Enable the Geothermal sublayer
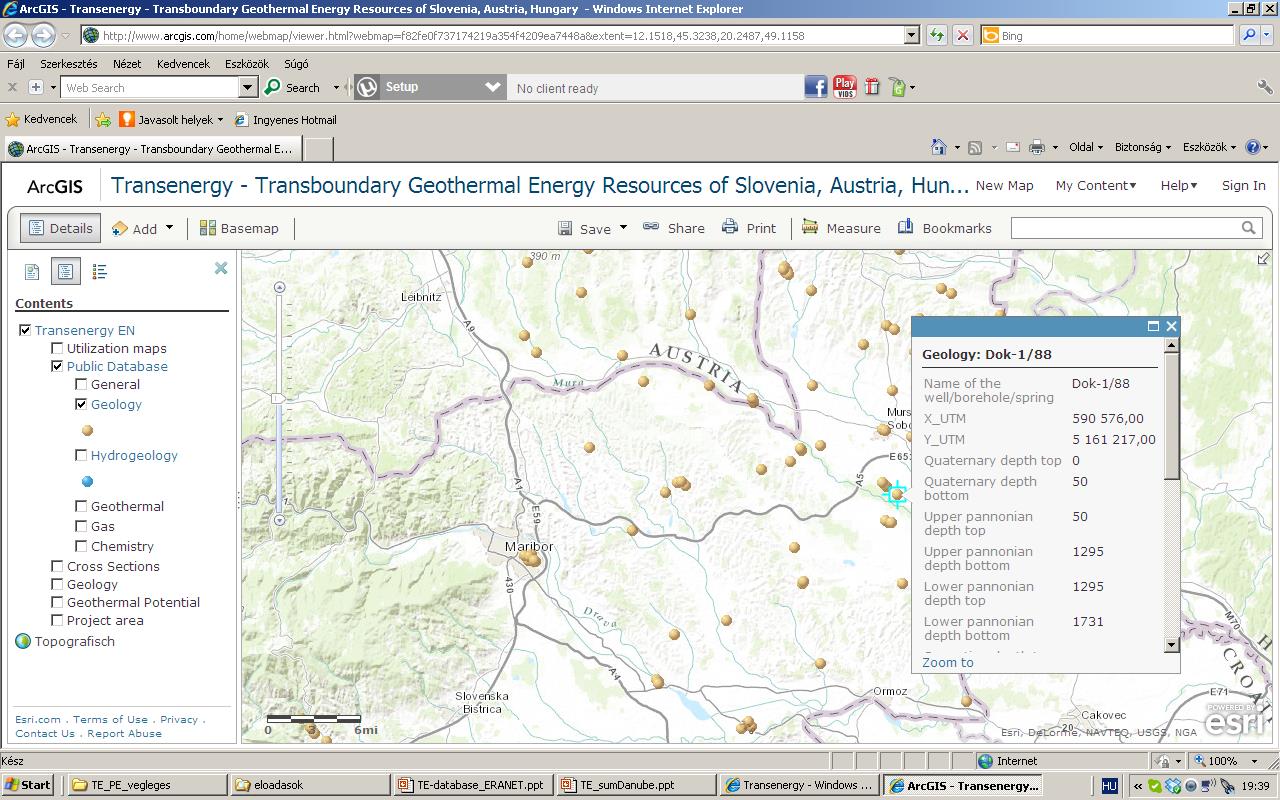Viewport: 1280px width, 800px height. 81,506
